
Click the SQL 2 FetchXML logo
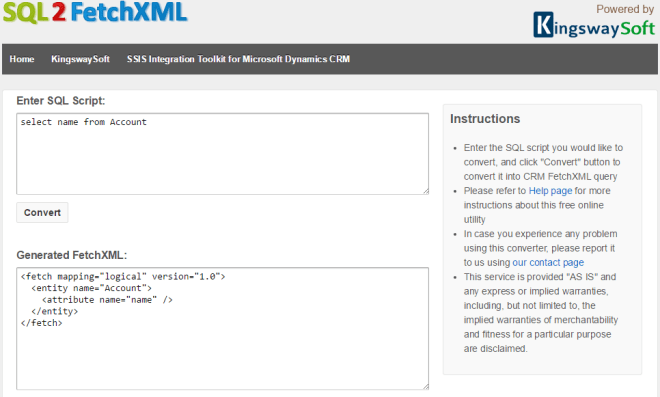(95, 12)
